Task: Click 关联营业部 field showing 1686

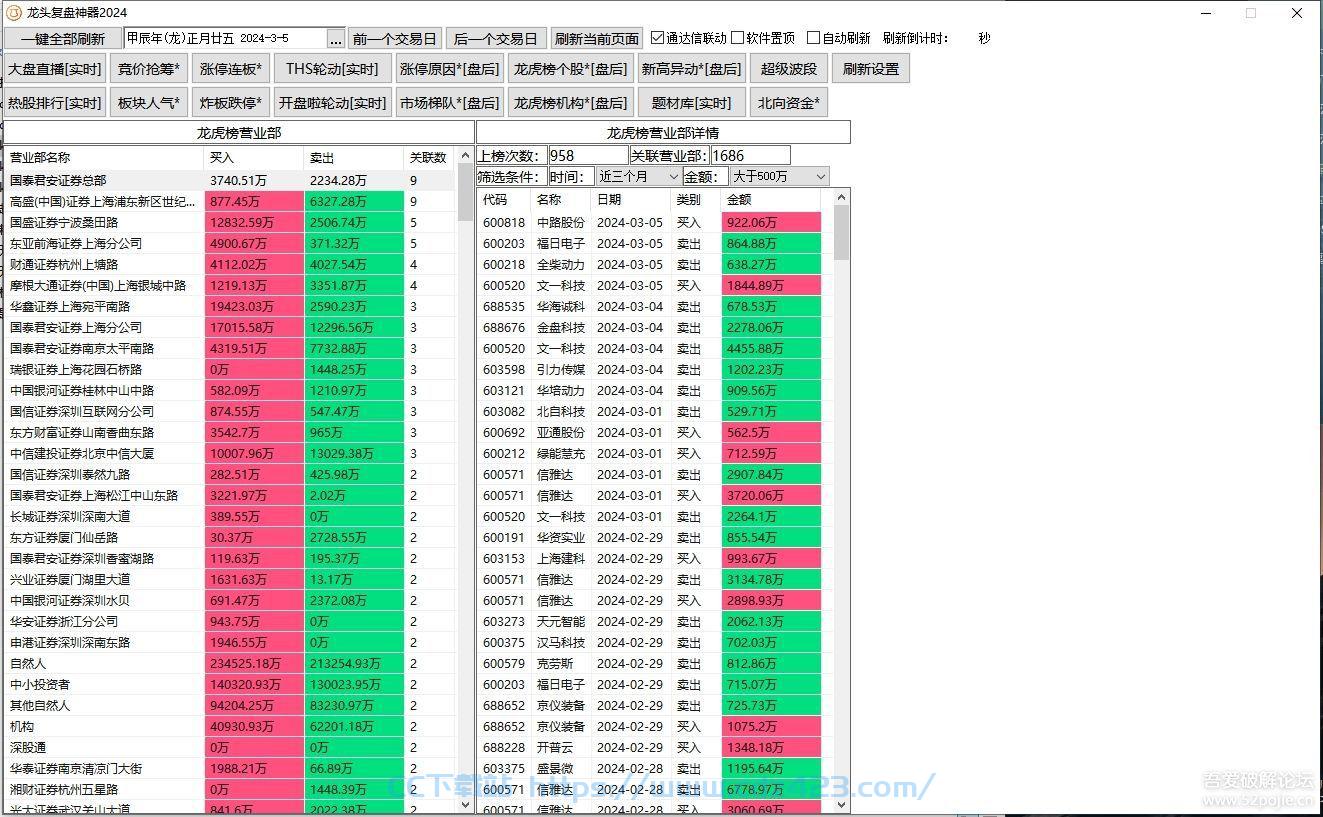Action: click(750, 156)
